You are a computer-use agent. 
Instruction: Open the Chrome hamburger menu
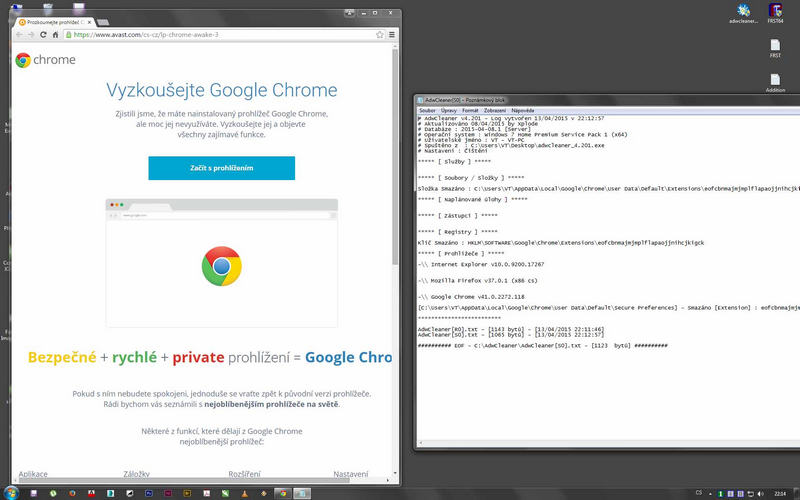click(x=391, y=34)
